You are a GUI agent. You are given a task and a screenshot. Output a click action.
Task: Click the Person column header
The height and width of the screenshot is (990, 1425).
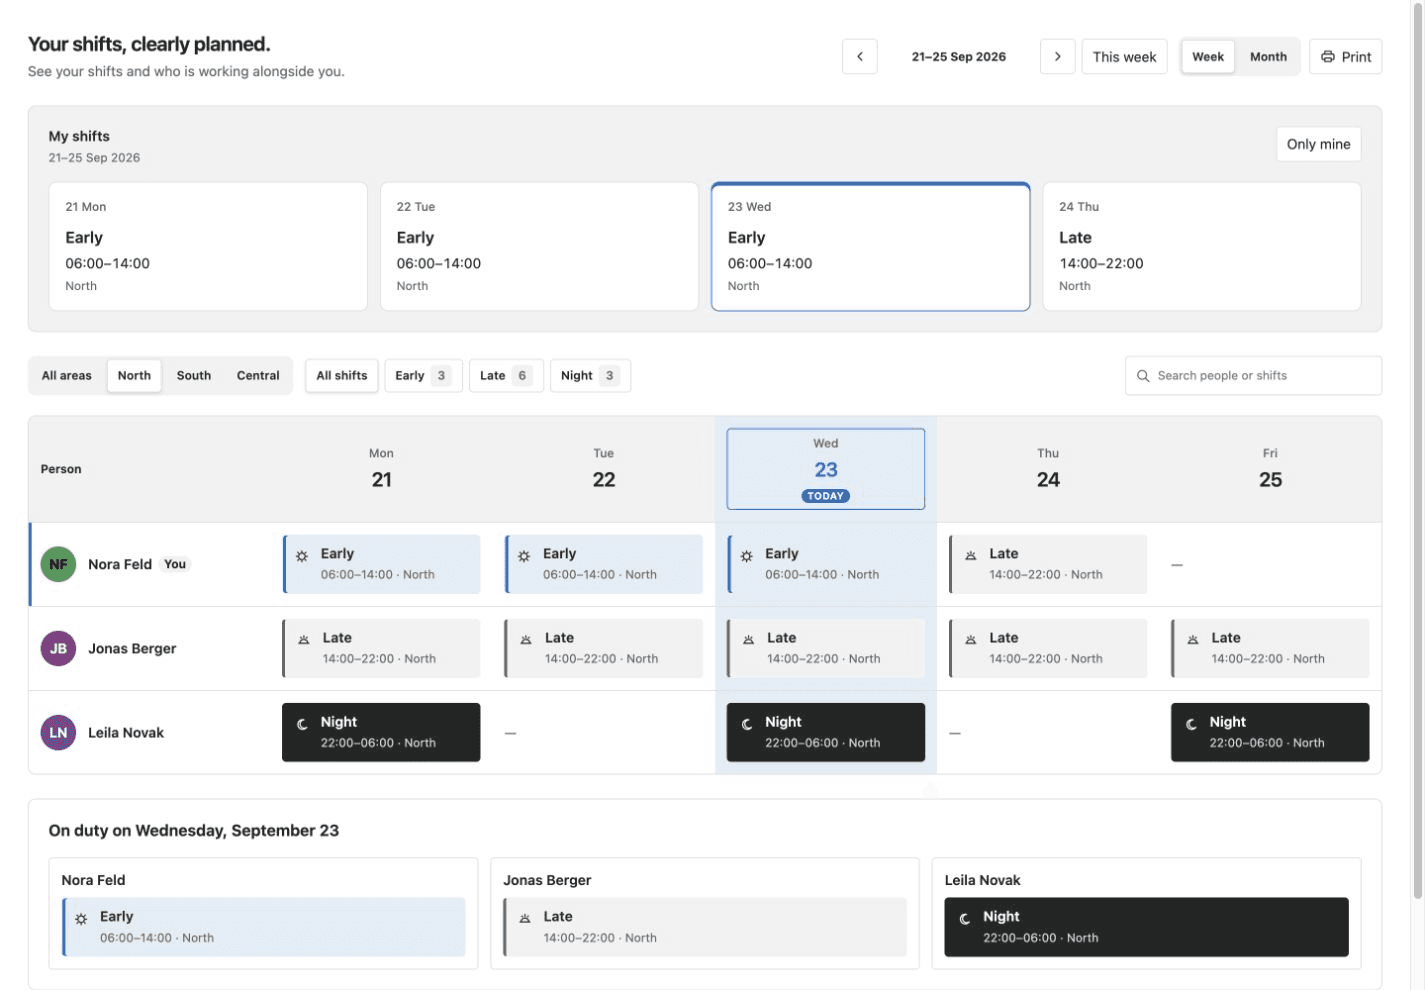[x=61, y=469]
